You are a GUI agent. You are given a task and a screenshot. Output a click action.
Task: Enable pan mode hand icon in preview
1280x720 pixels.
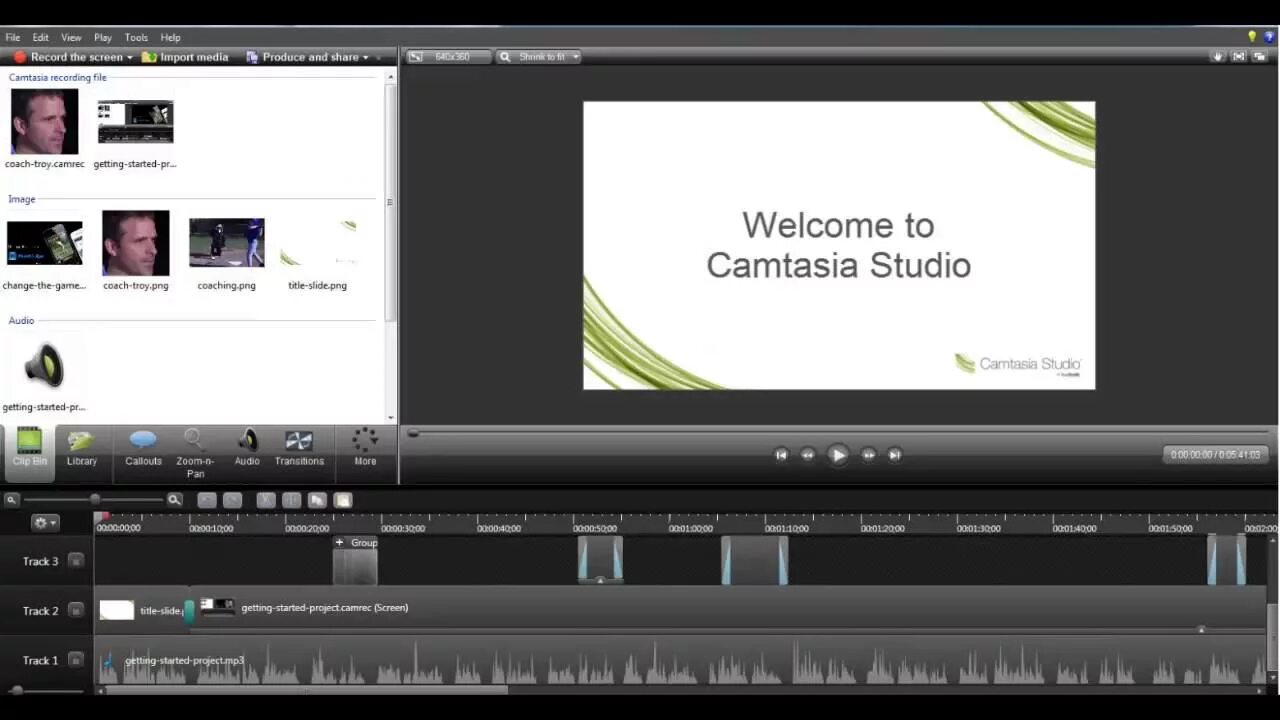click(x=1218, y=57)
